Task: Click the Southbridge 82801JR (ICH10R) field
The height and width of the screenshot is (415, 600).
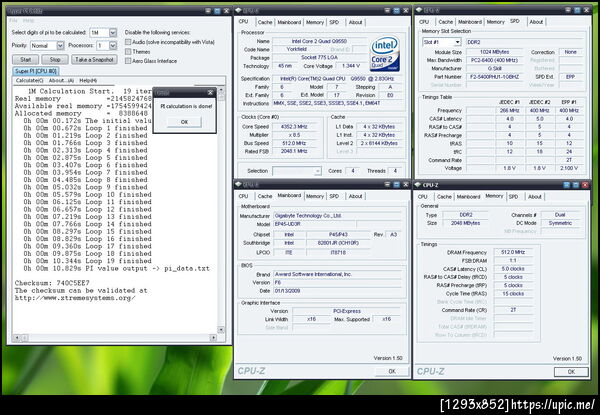Action: click(x=338, y=243)
